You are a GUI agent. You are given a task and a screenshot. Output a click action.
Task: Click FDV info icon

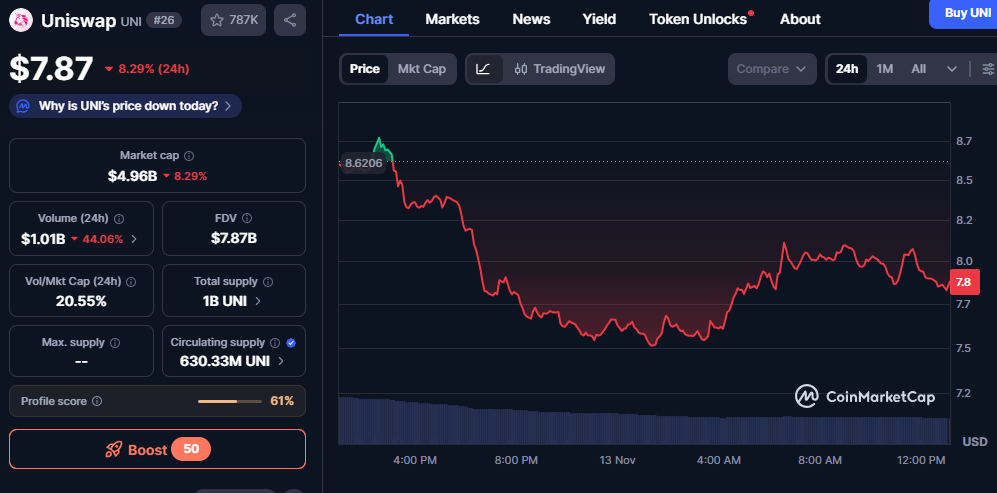tap(247, 218)
